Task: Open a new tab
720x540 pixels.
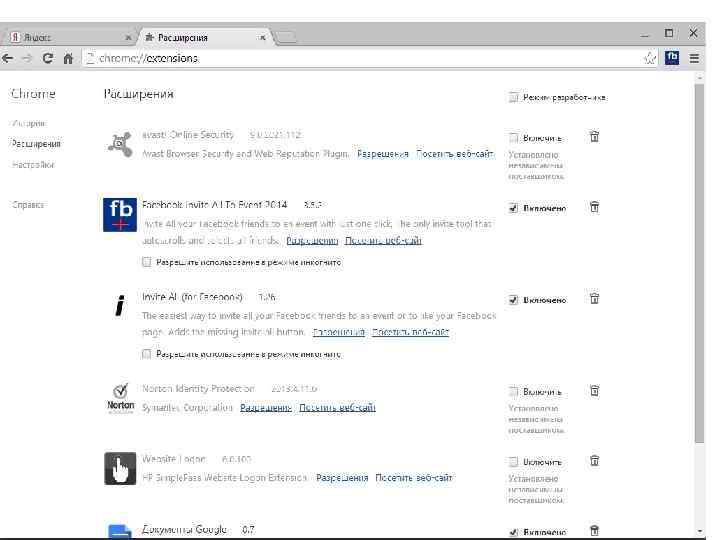Action: [x=286, y=38]
